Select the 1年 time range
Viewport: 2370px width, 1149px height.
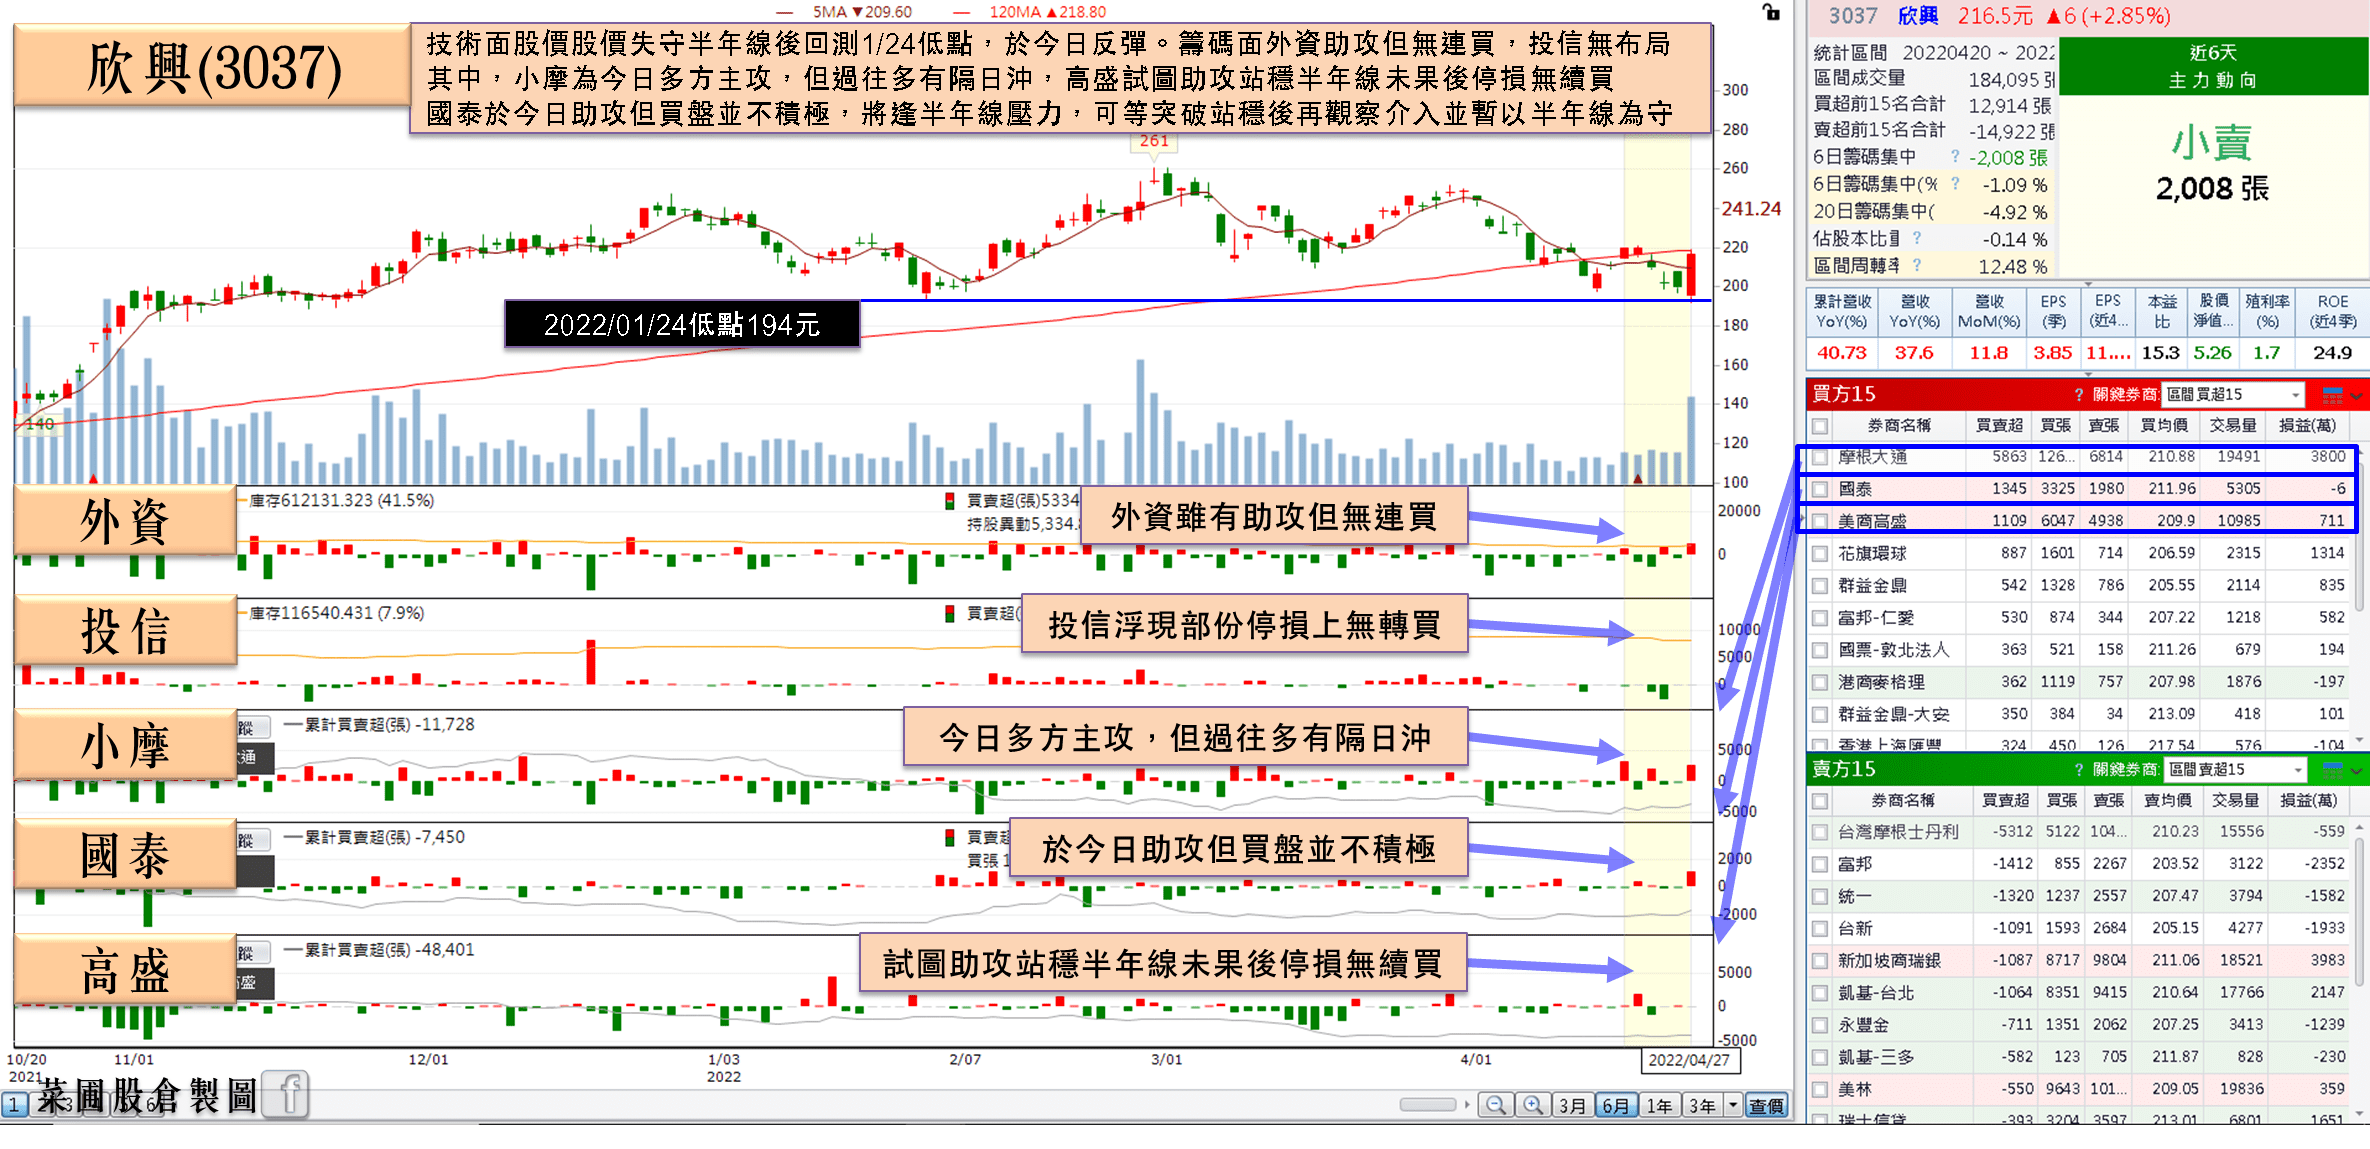tap(1659, 1105)
